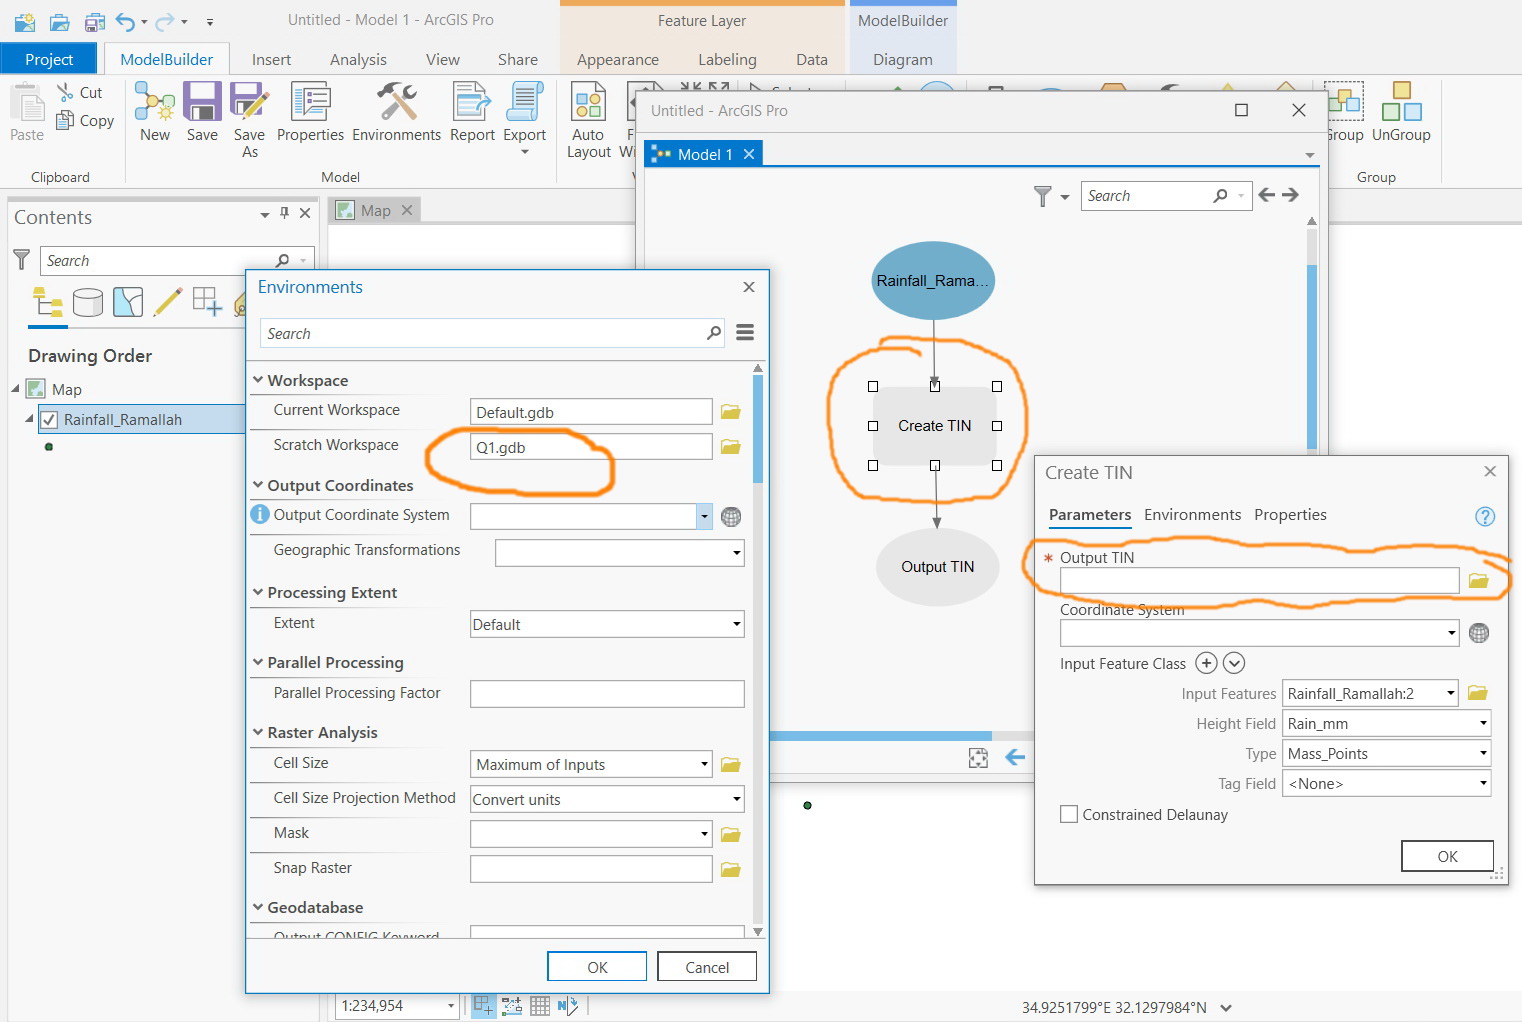The image size is (1522, 1022).
Task: Open the Height Field dropdown showing Rain_mm
Action: (x=1483, y=723)
